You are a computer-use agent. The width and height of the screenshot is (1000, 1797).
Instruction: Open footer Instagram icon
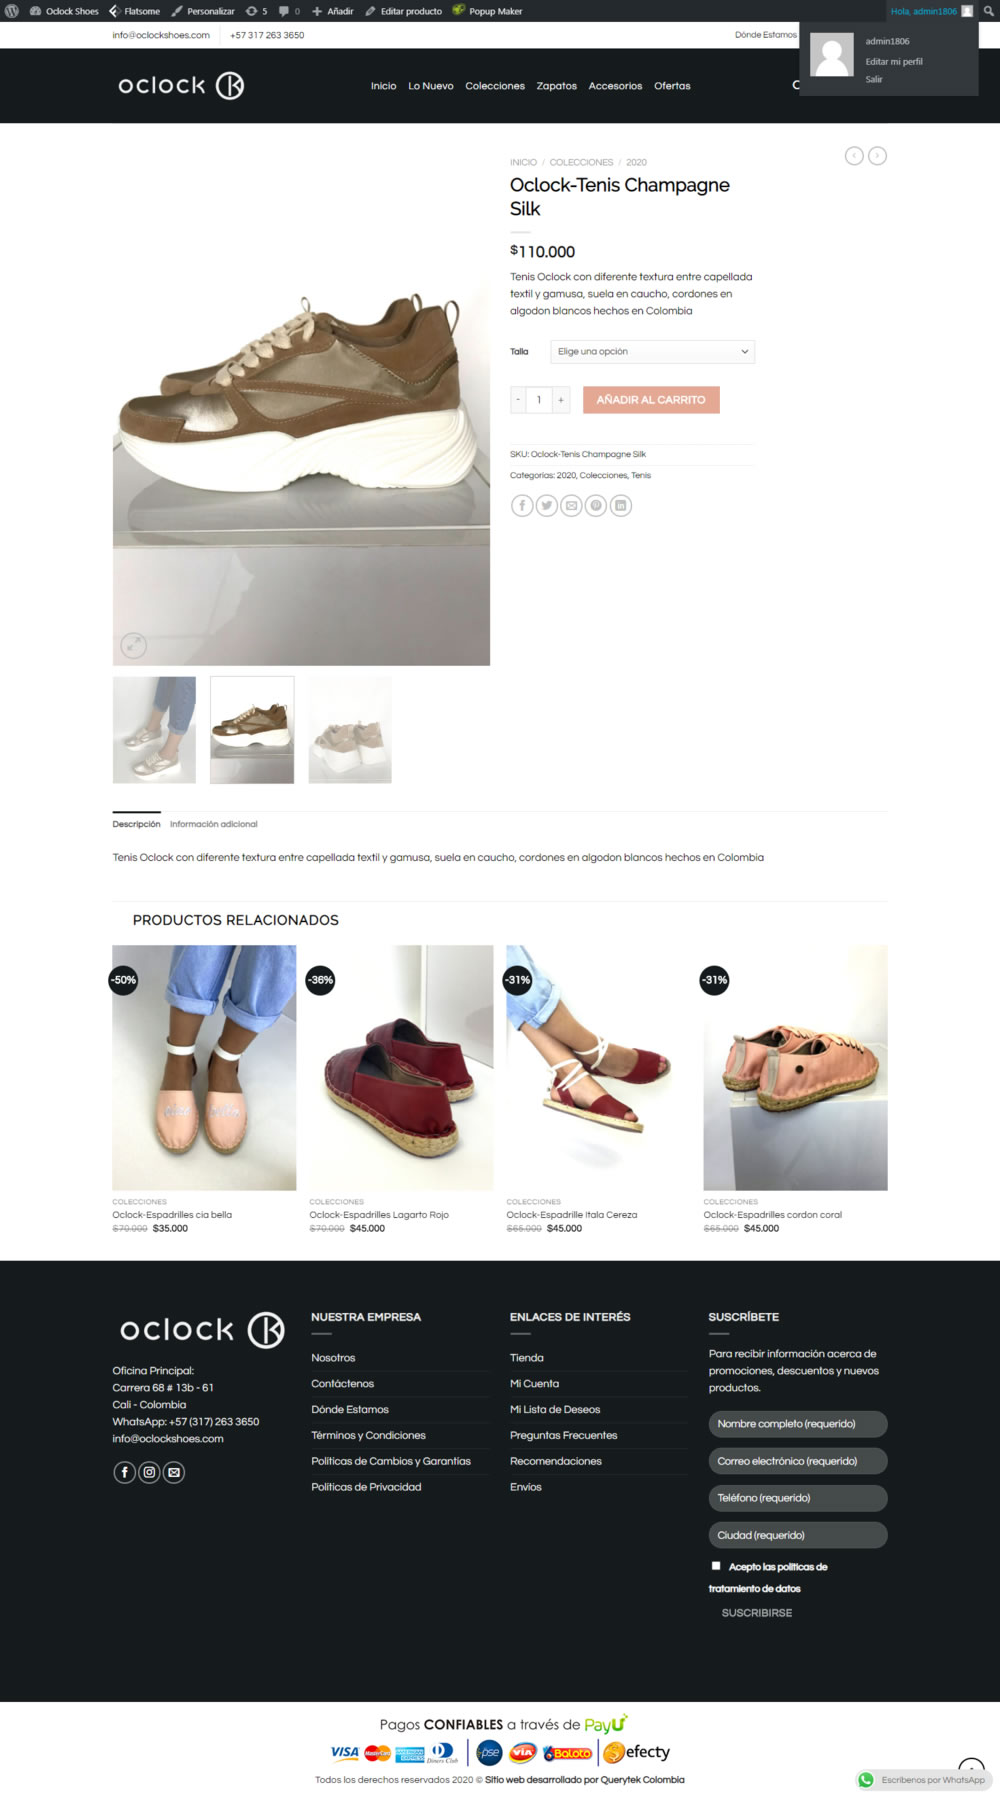(149, 1472)
